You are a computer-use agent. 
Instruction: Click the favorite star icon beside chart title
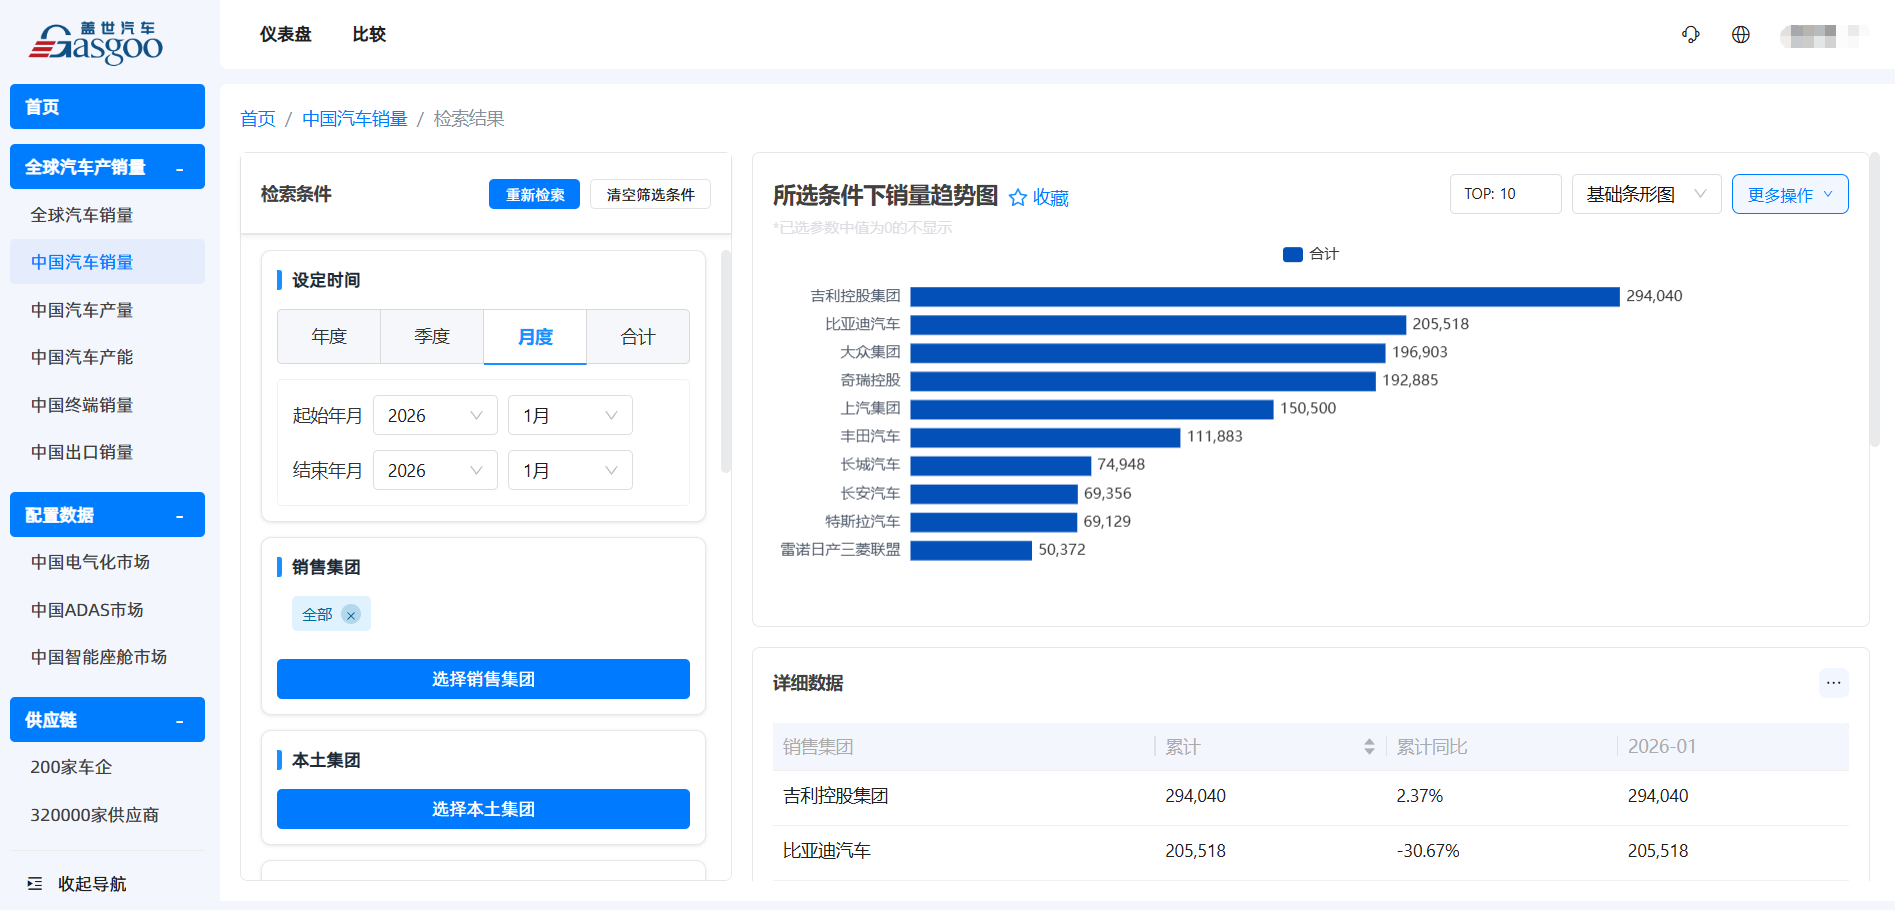[1018, 198]
